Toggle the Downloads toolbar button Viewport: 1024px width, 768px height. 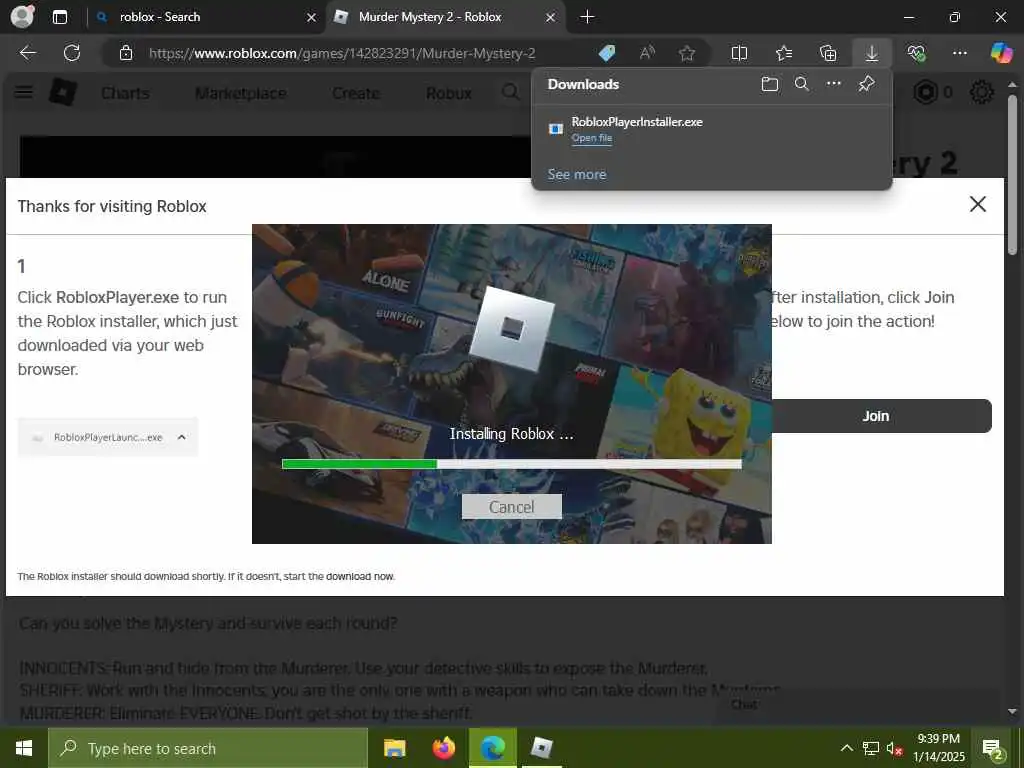pos(872,53)
